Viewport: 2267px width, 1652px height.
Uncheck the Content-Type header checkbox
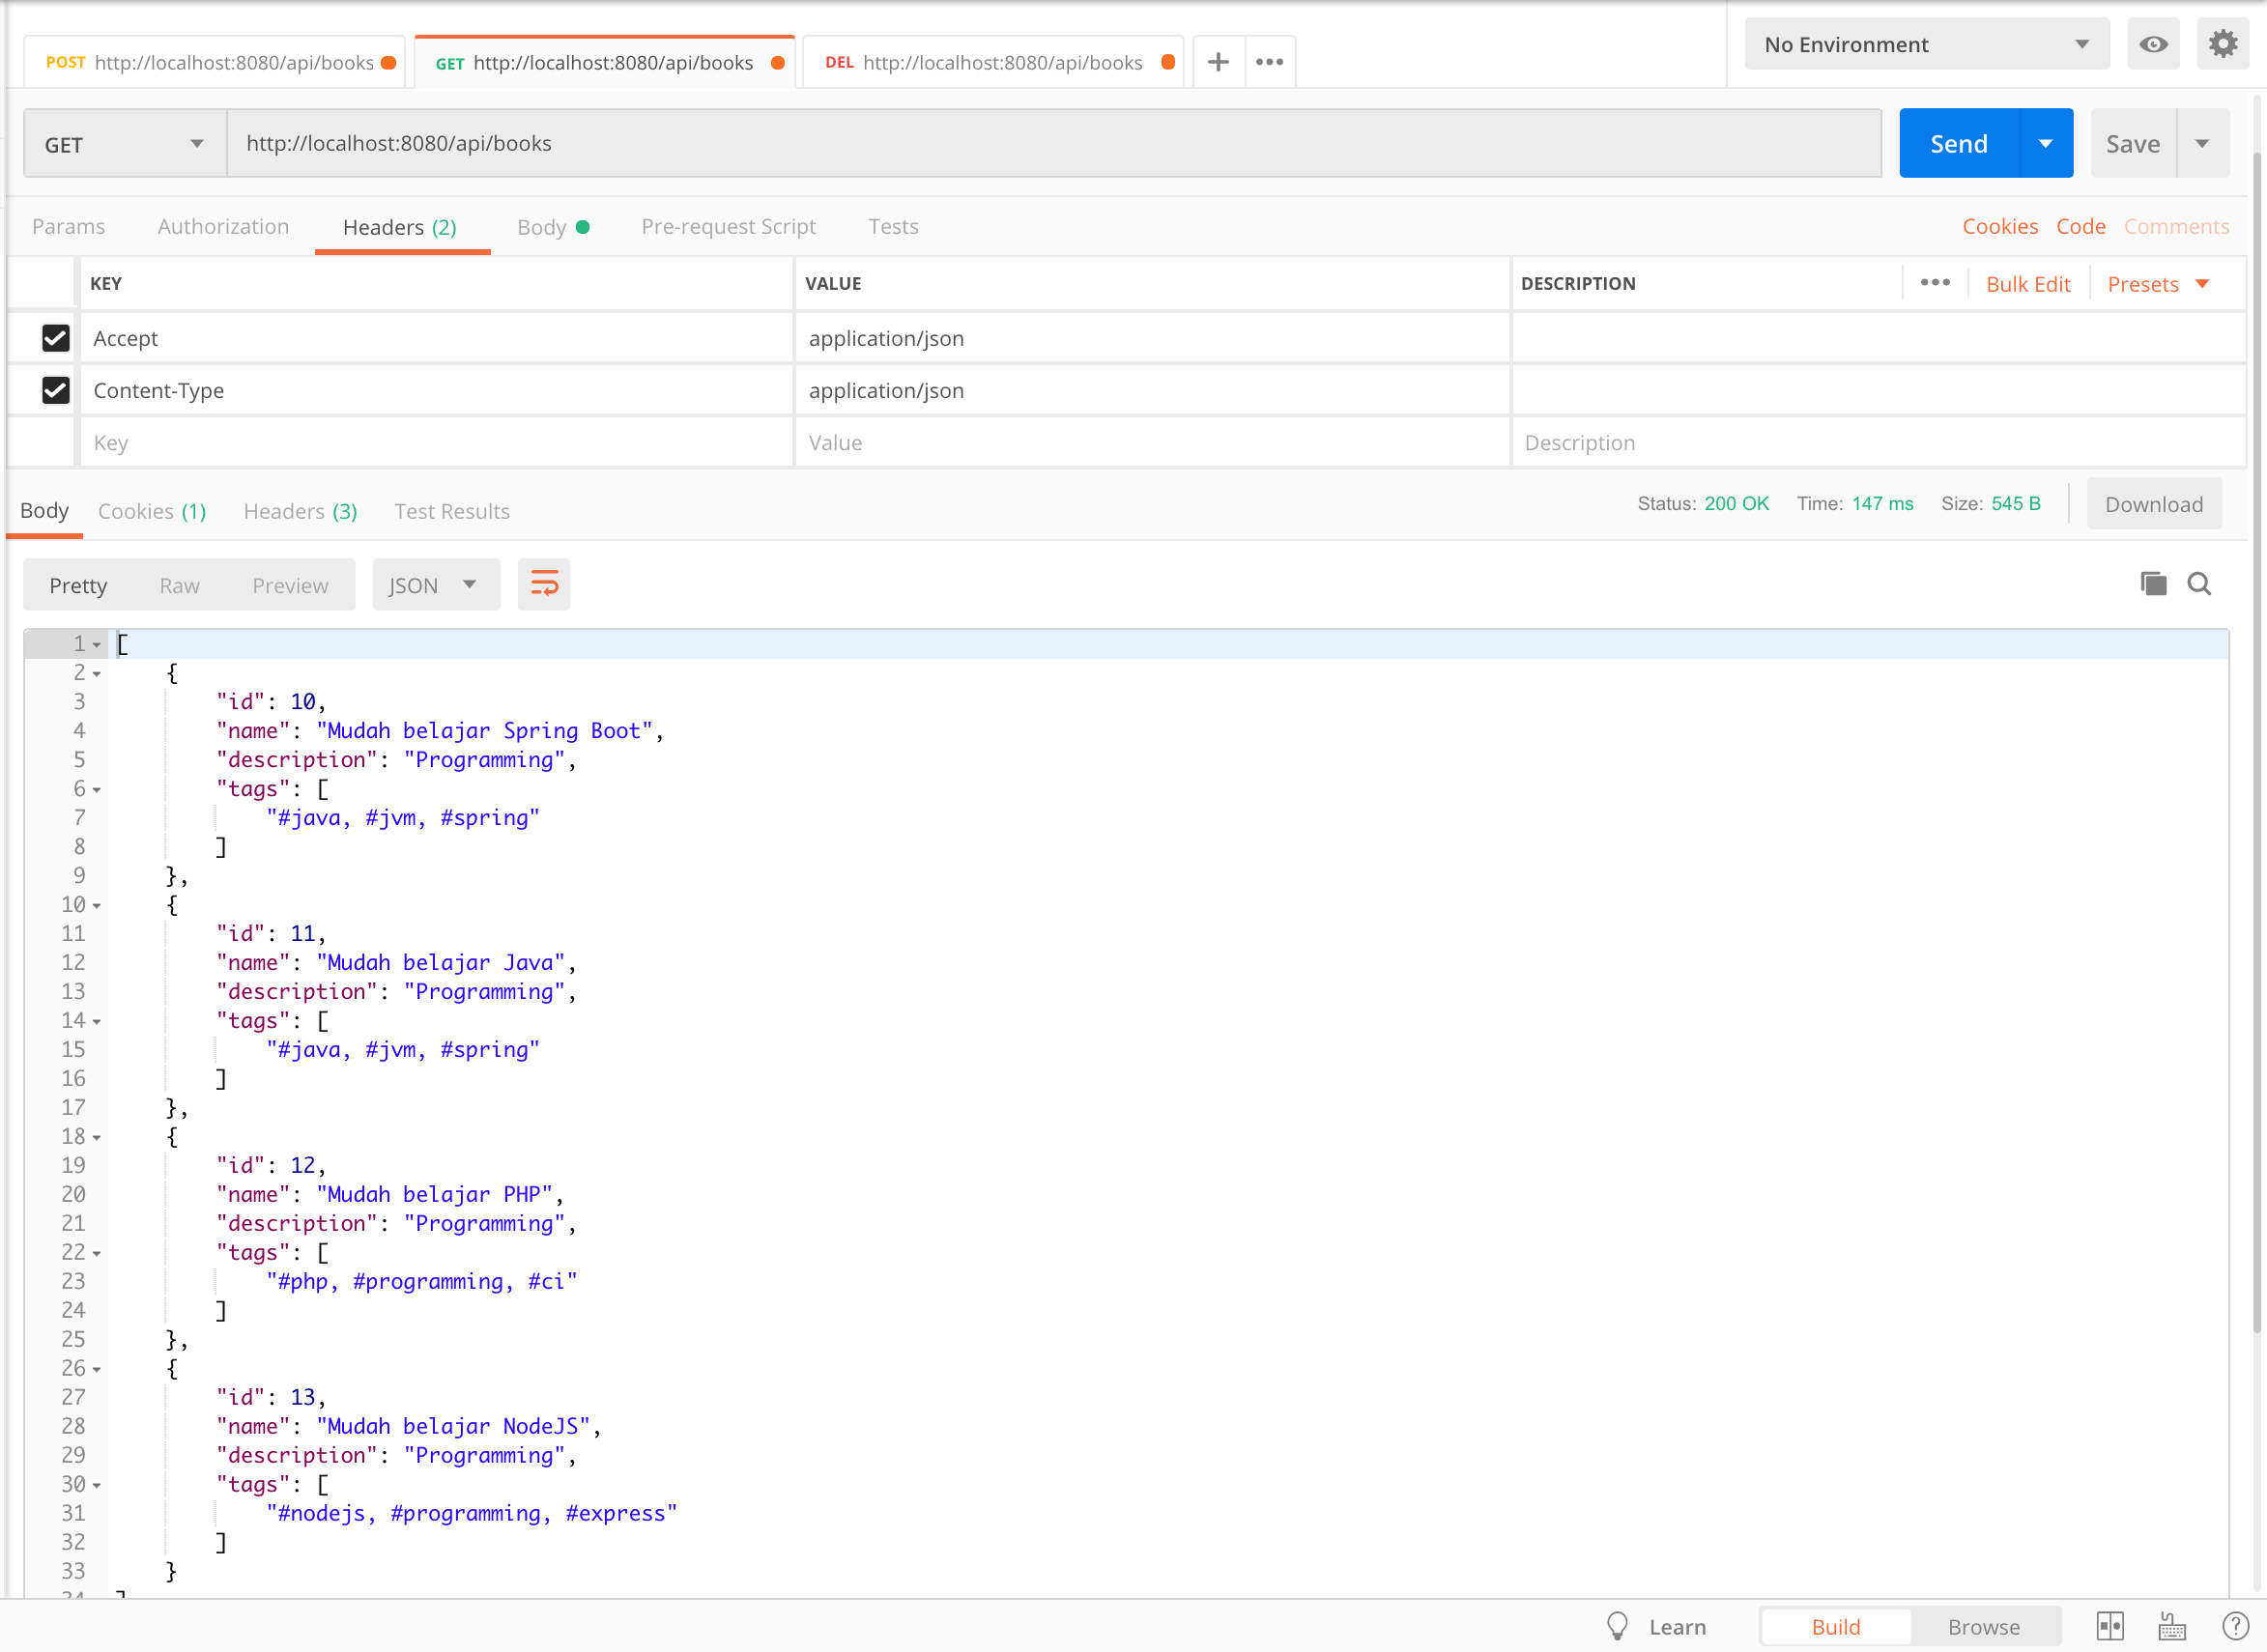56,390
